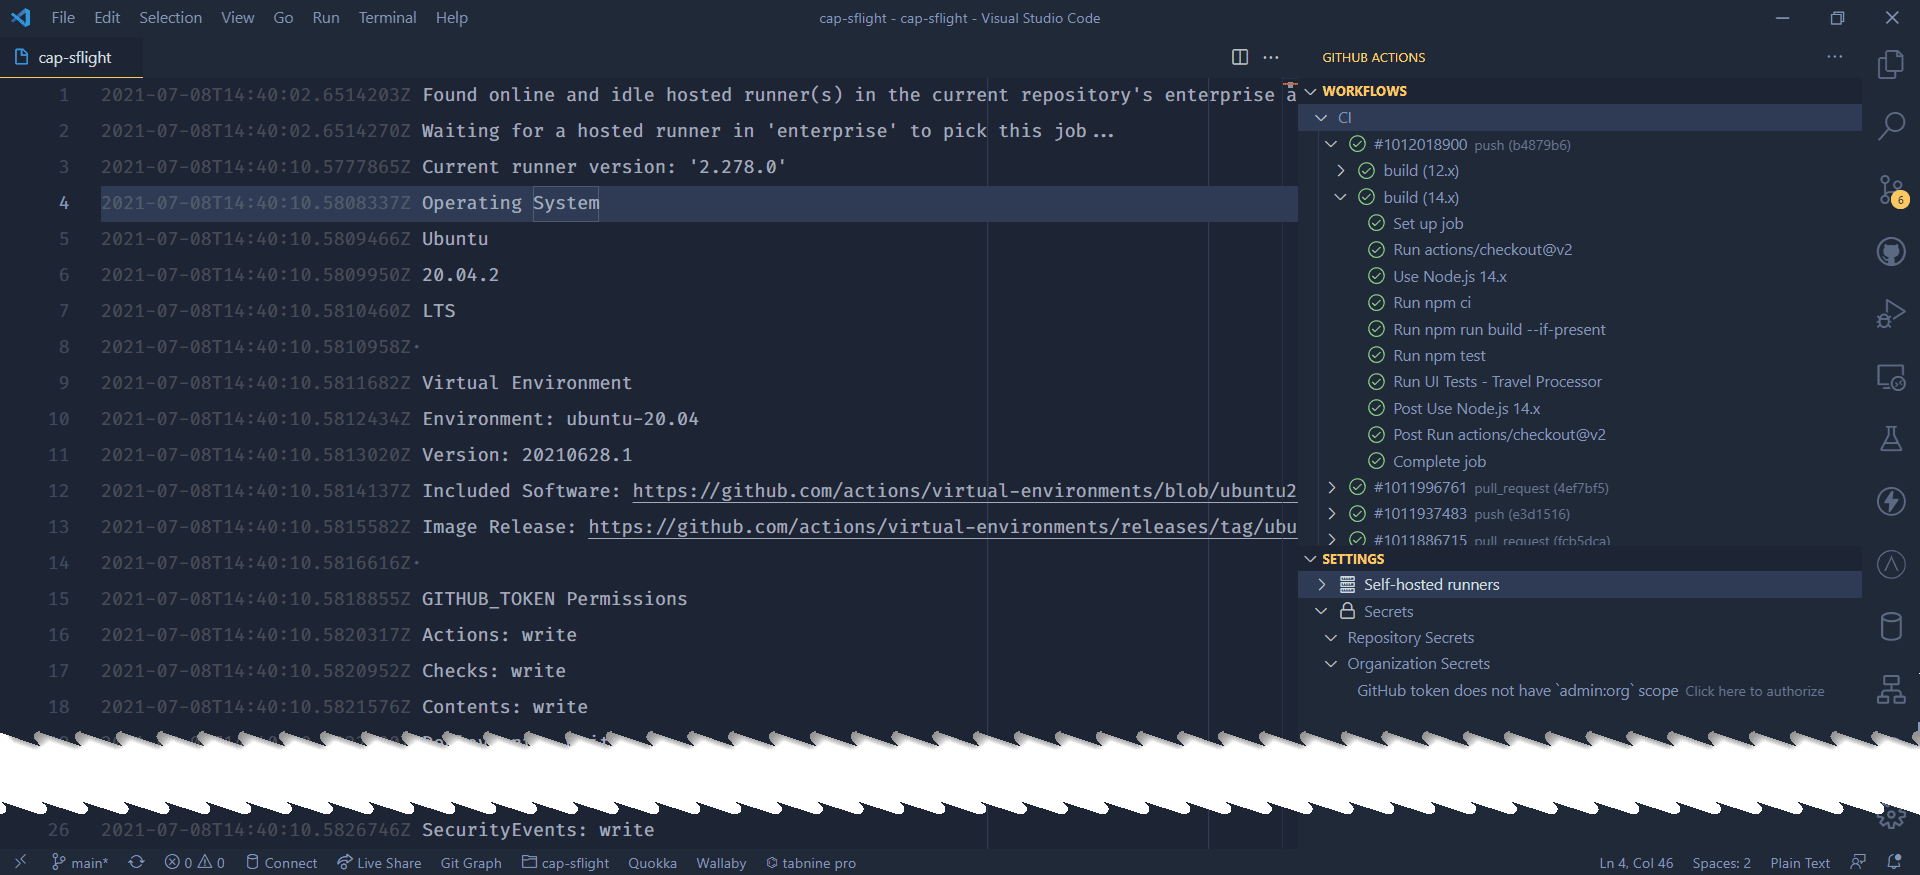Click here to authorize admin:org scope
The width and height of the screenshot is (1920, 875).
tap(1755, 691)
